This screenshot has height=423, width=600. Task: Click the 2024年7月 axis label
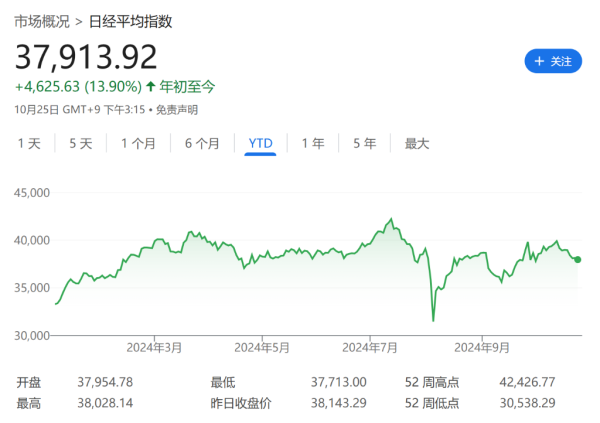coord(370,348)
